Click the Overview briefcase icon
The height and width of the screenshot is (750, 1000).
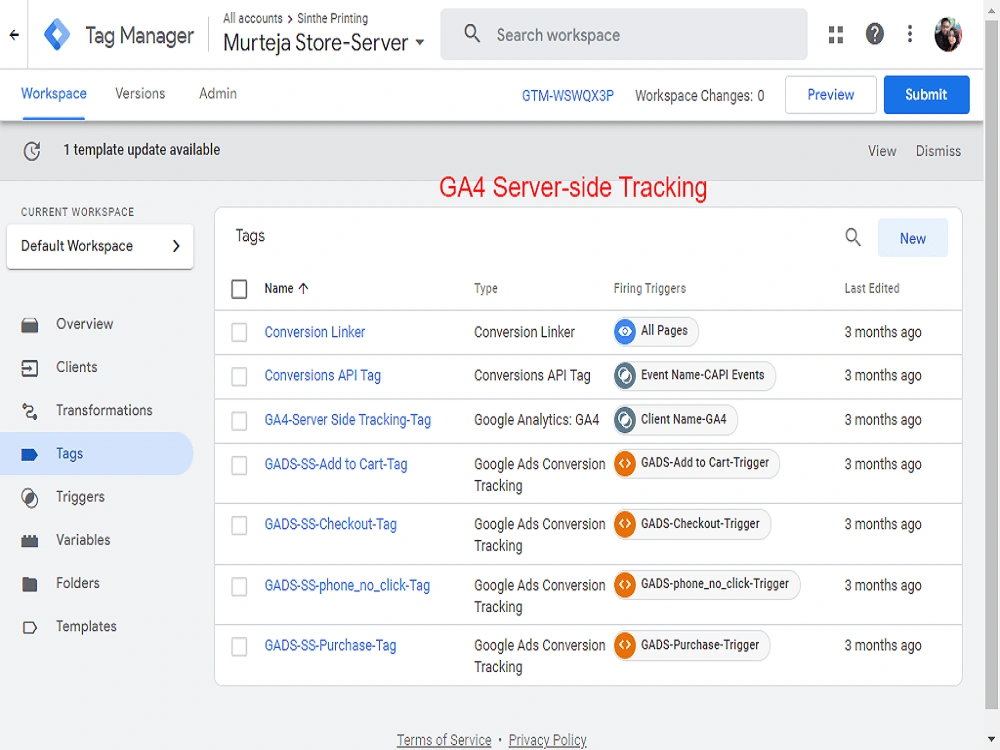tap(29, 325)
